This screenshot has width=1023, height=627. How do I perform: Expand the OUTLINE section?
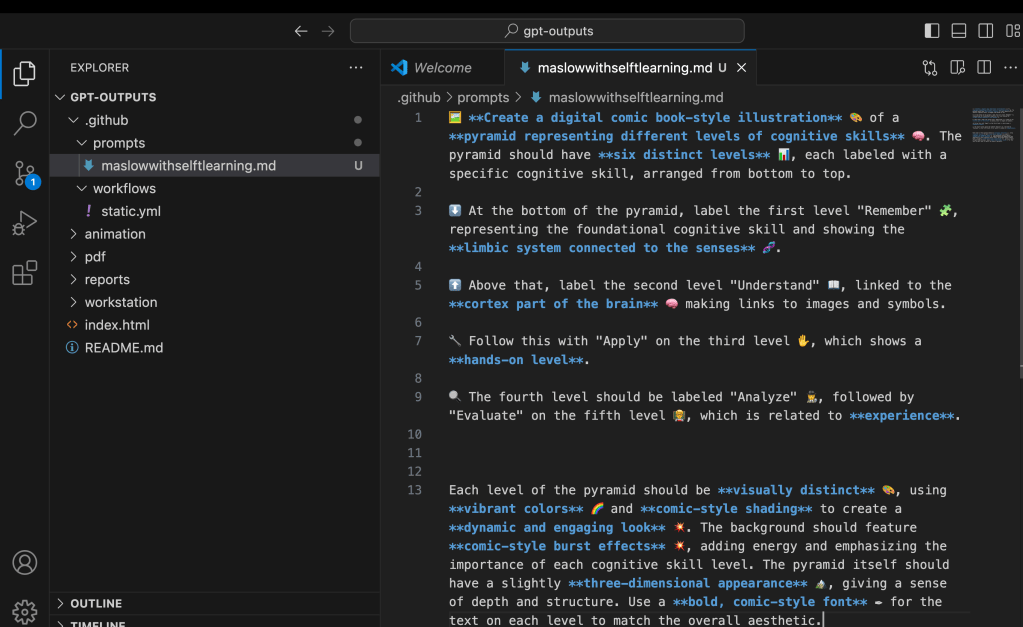(x=215, y=604)
